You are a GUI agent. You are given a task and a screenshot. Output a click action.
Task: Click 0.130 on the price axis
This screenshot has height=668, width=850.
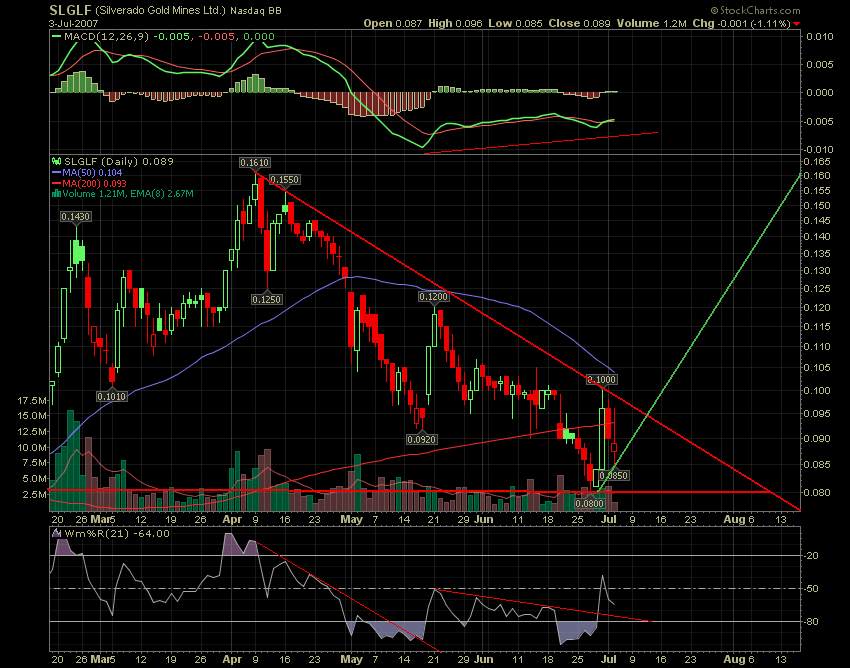[818, 271]
